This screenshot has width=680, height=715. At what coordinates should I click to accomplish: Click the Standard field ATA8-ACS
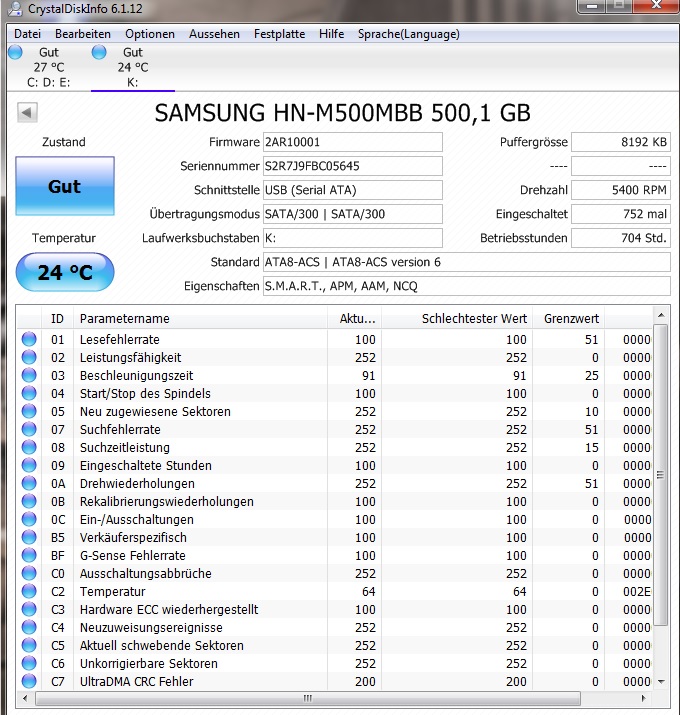(x=467, y=262)
